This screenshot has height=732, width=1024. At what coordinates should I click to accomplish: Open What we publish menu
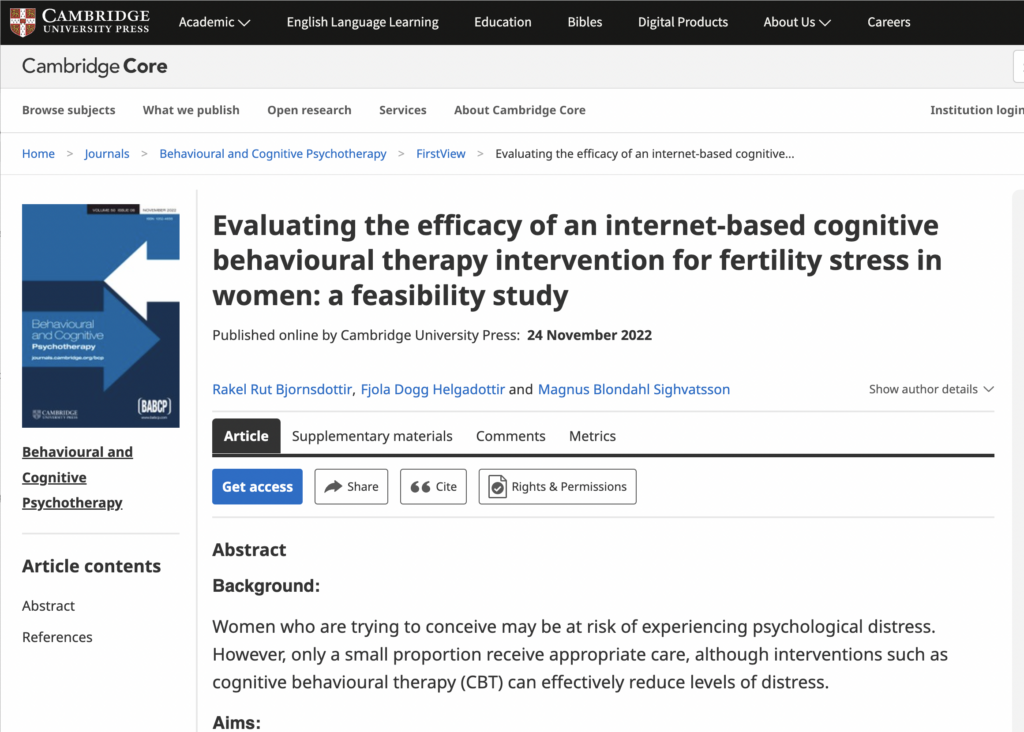(191, 110)
